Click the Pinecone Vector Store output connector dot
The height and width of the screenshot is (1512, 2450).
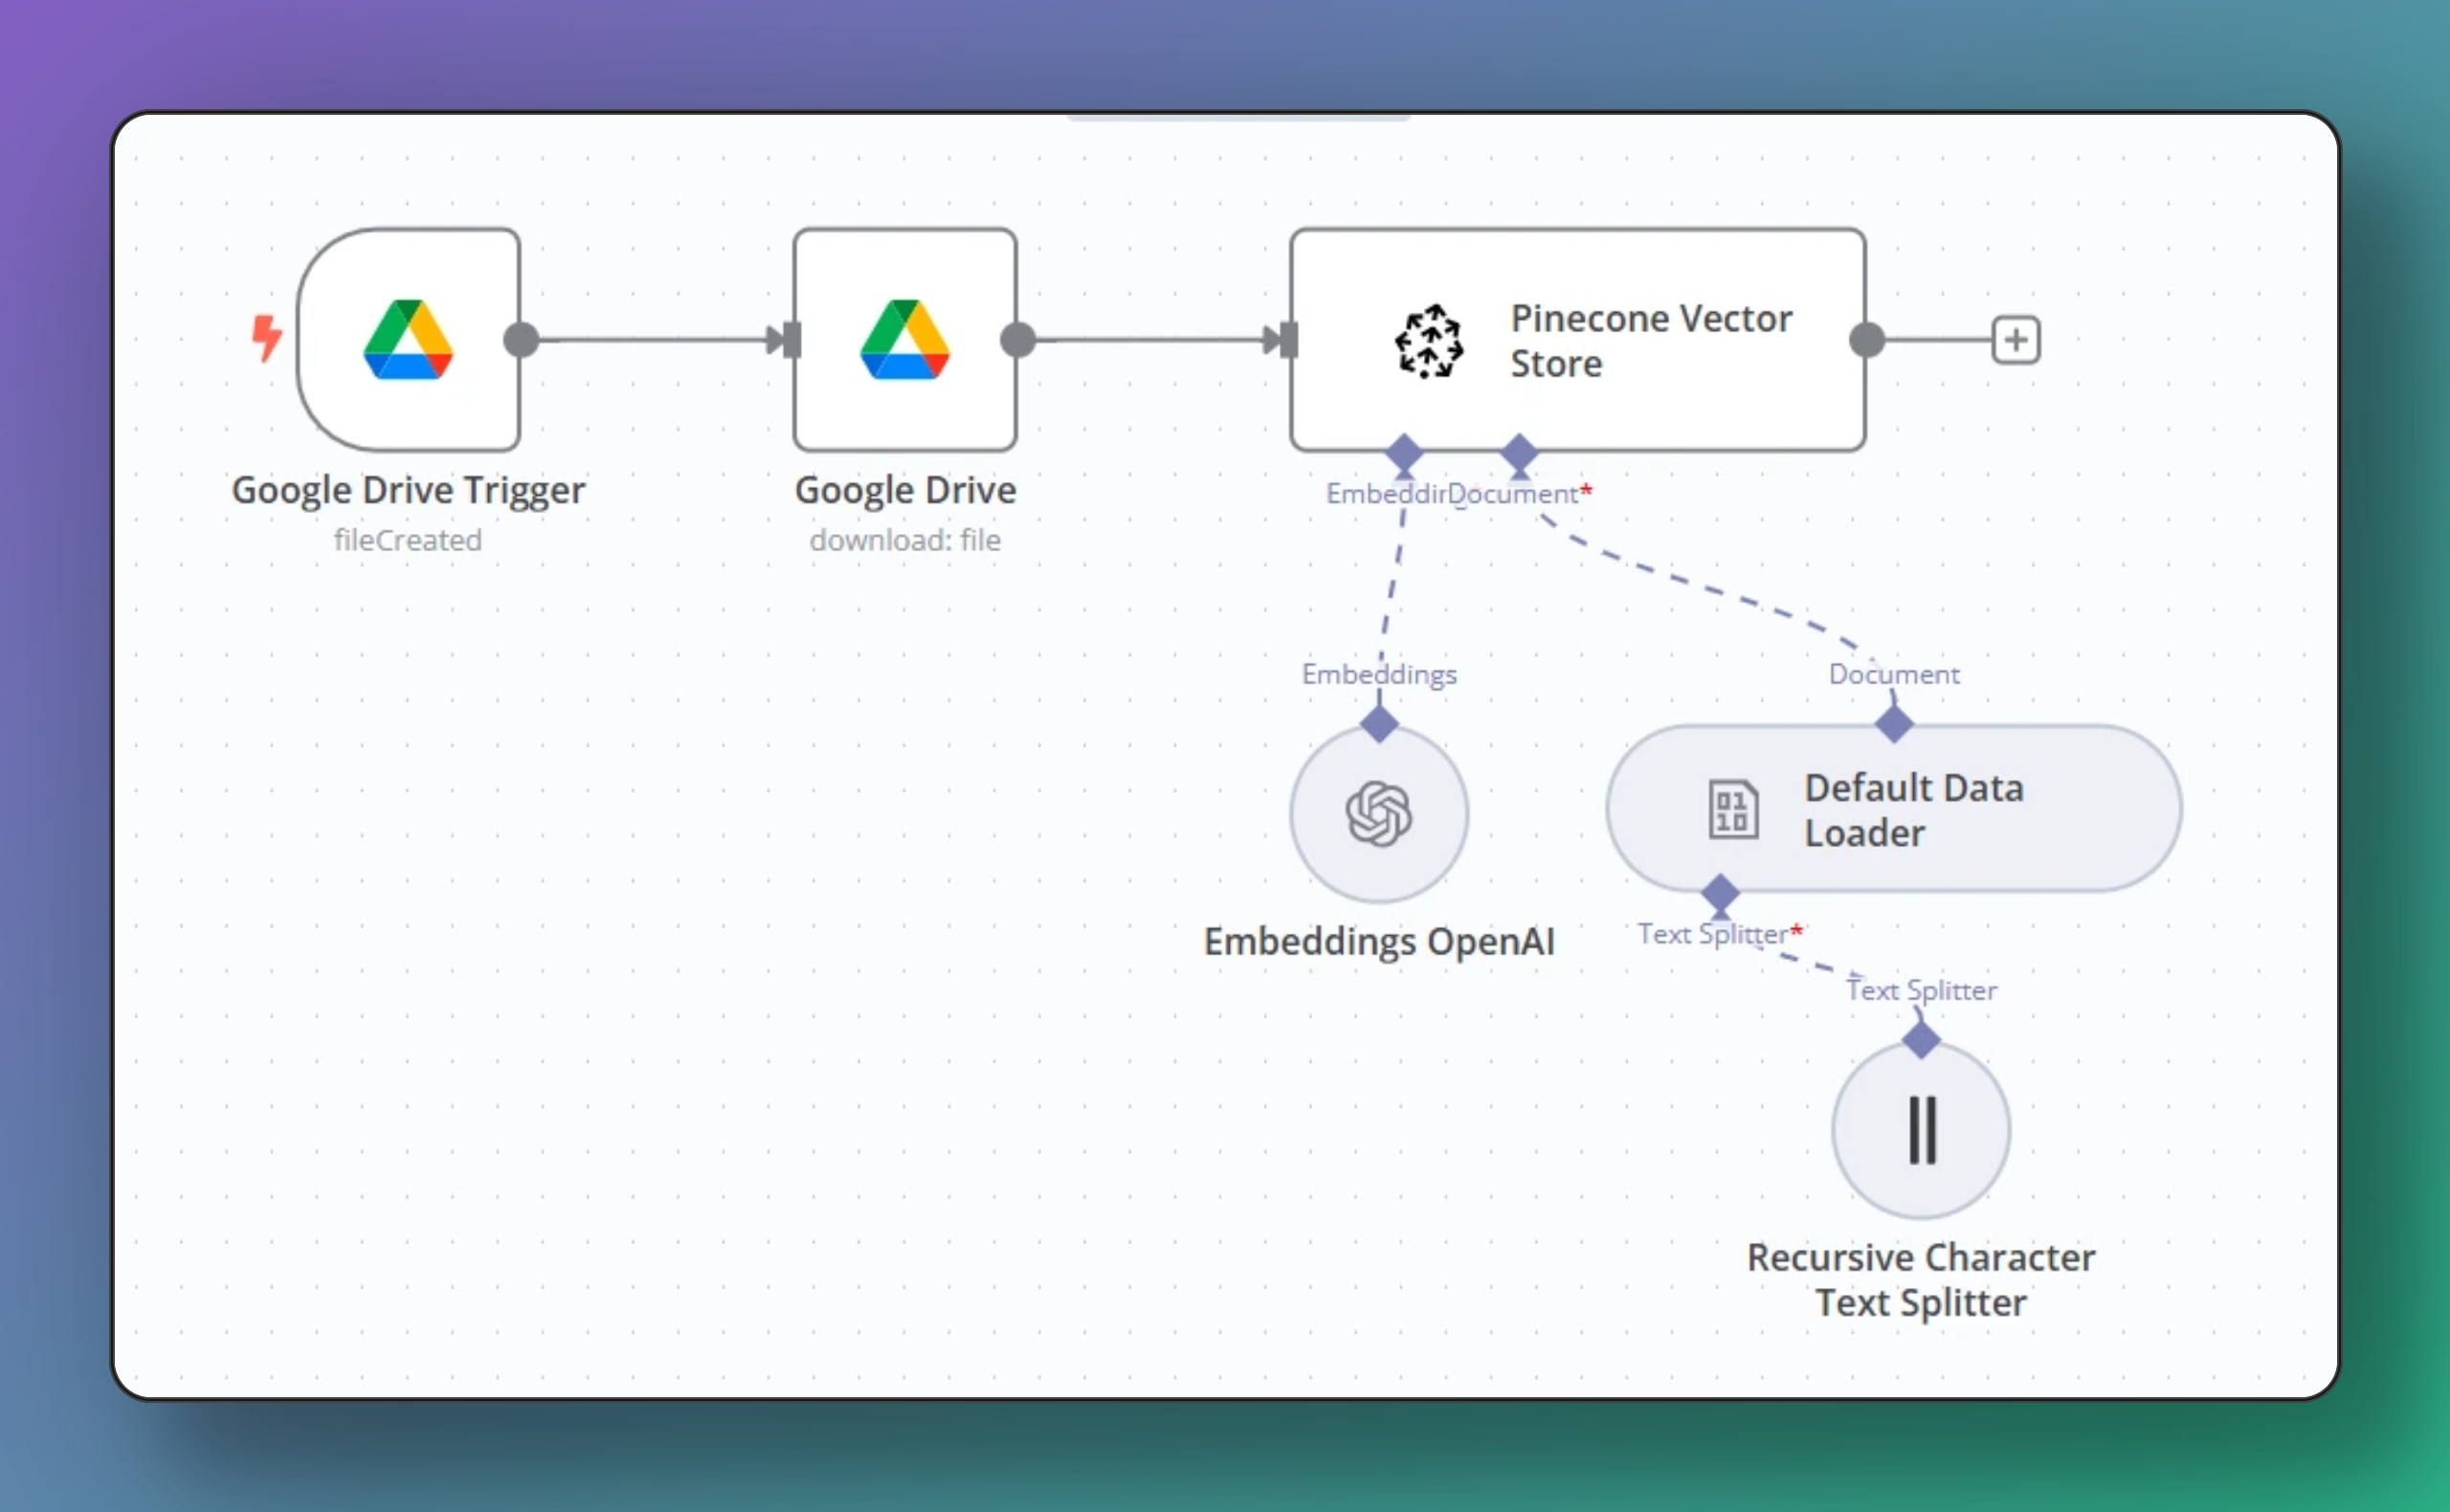pyautogui.click(x=1867, y=340)
